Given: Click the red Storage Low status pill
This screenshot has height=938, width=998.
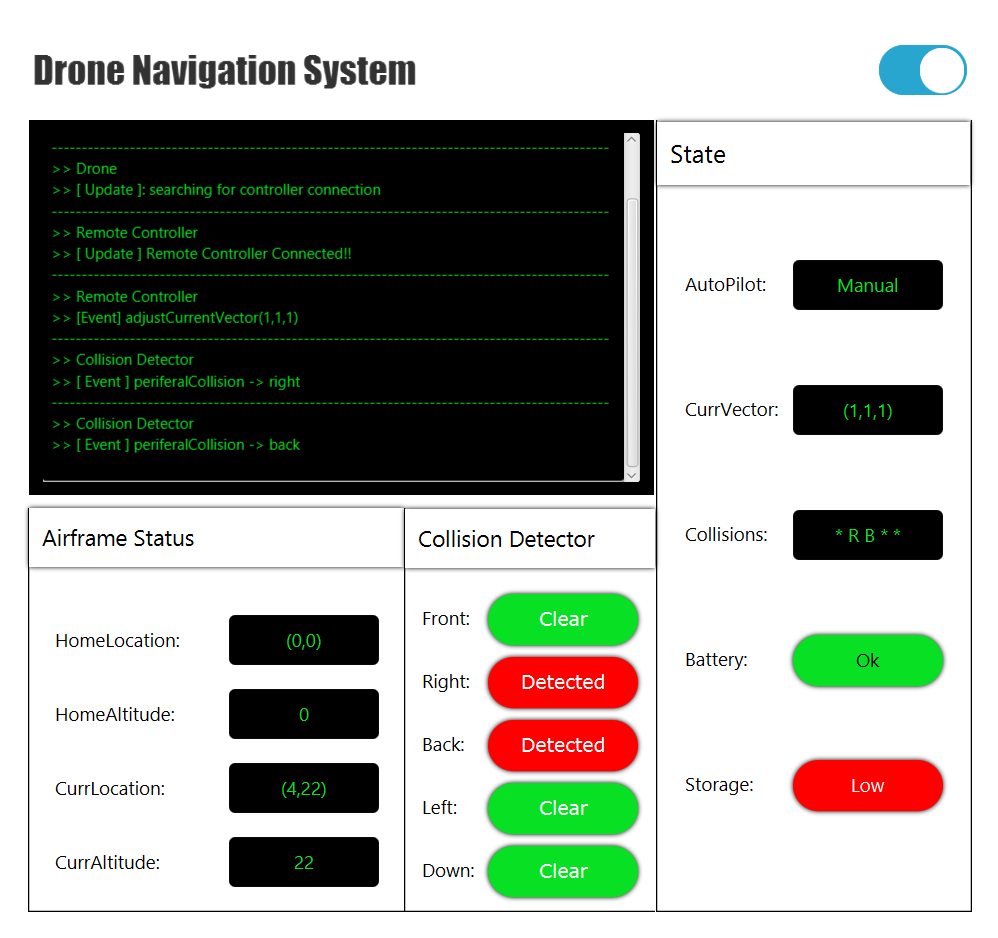Looking at the screenshot, I should pos(867,785).
